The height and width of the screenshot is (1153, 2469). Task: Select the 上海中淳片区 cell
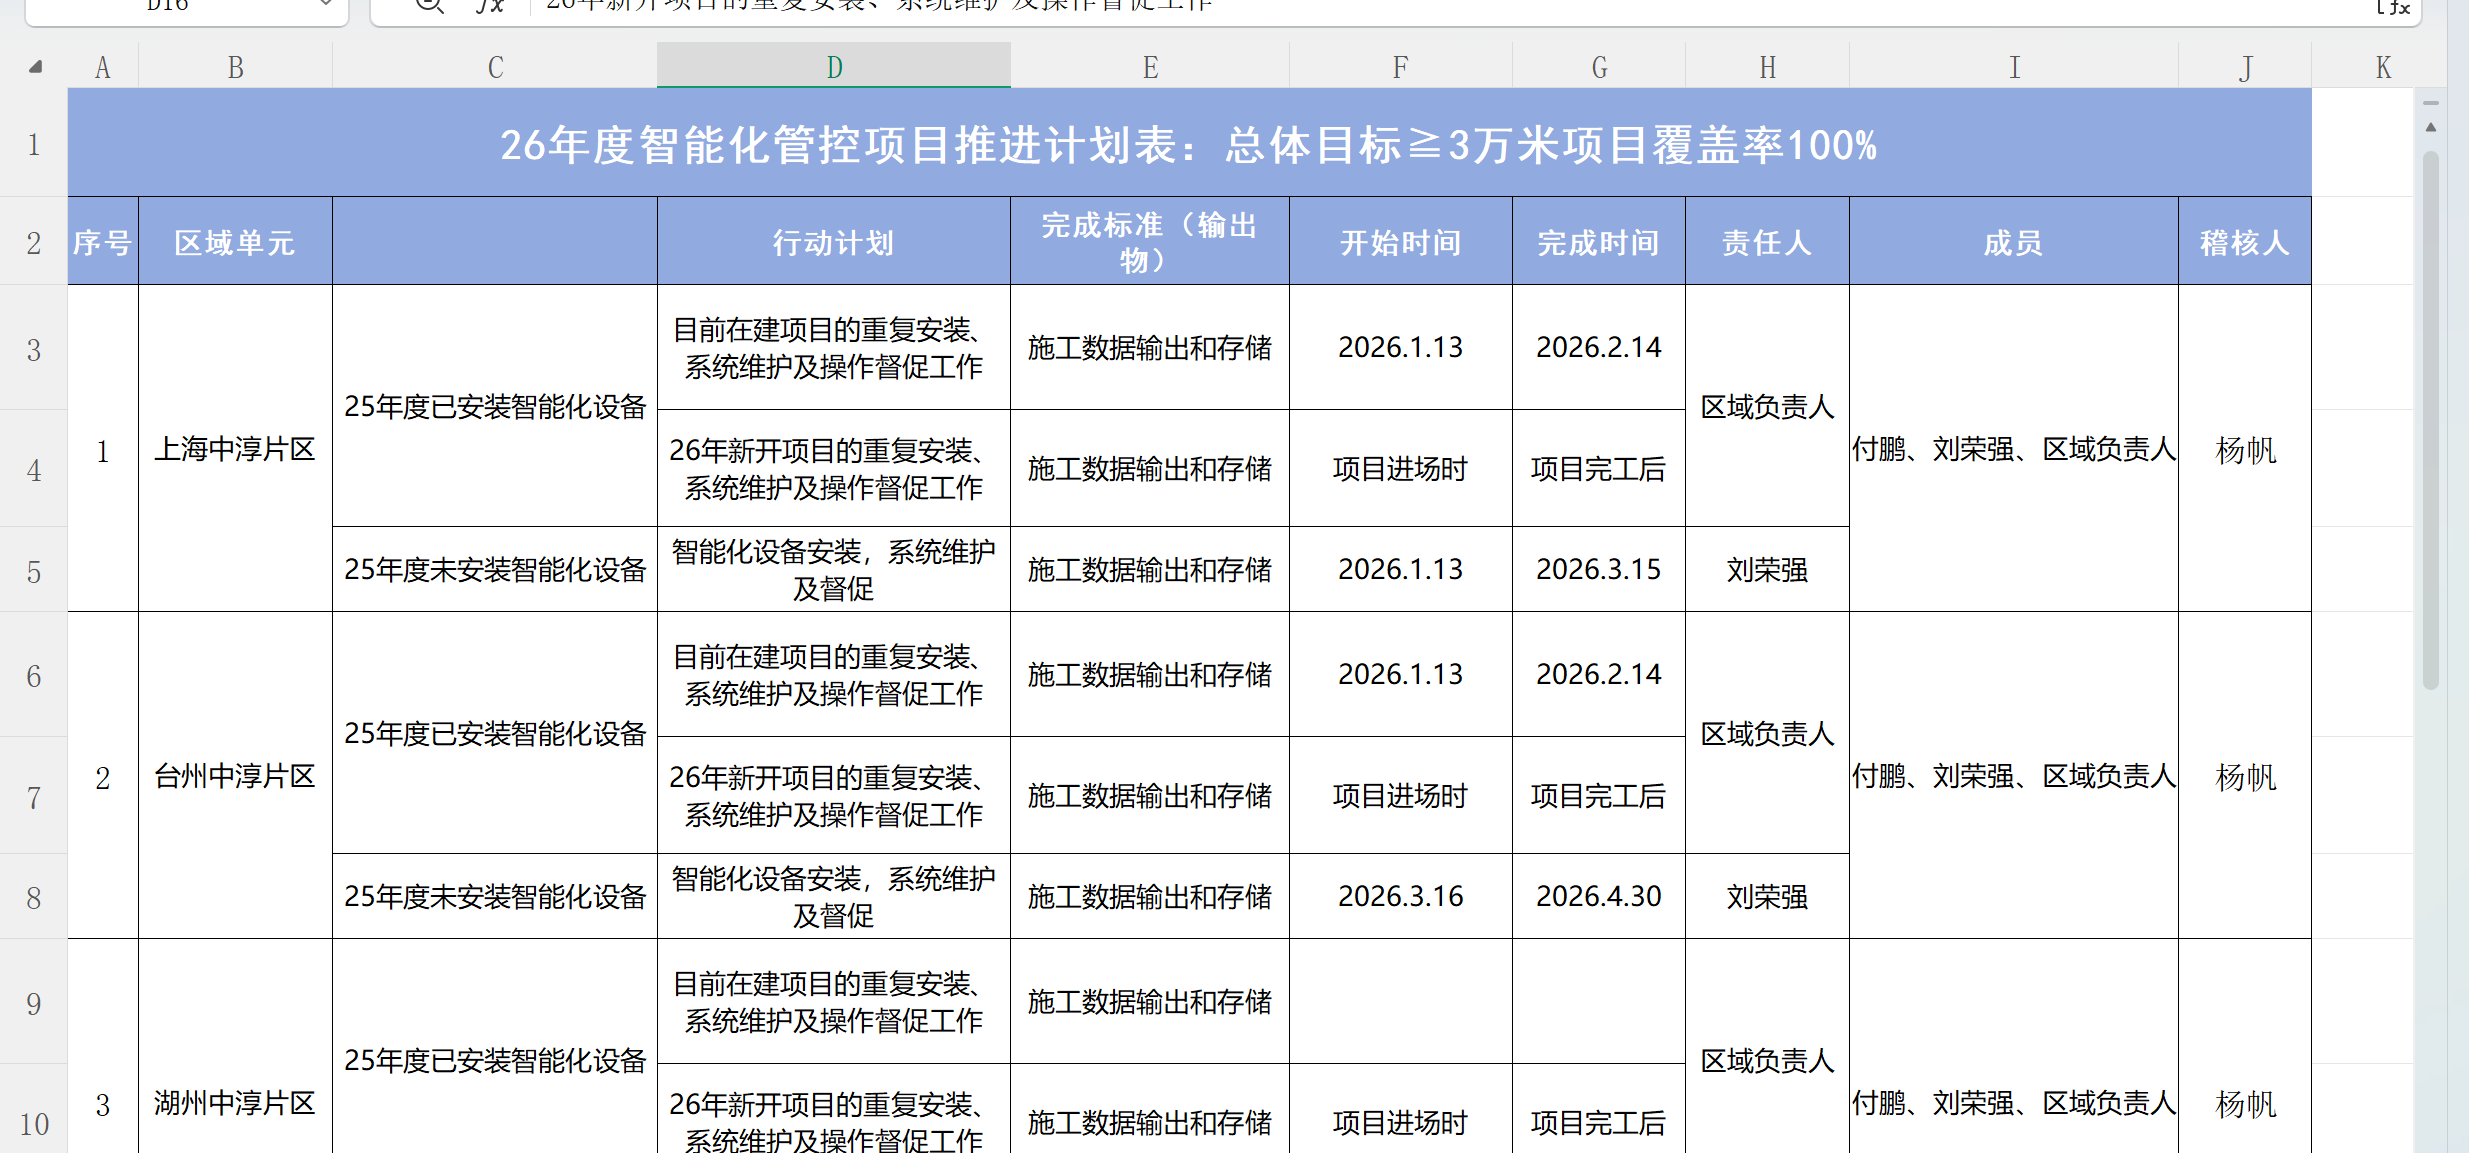235,449
